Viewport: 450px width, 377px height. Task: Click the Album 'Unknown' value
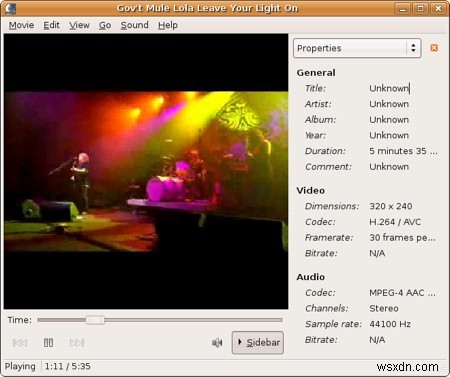point(389,120)
